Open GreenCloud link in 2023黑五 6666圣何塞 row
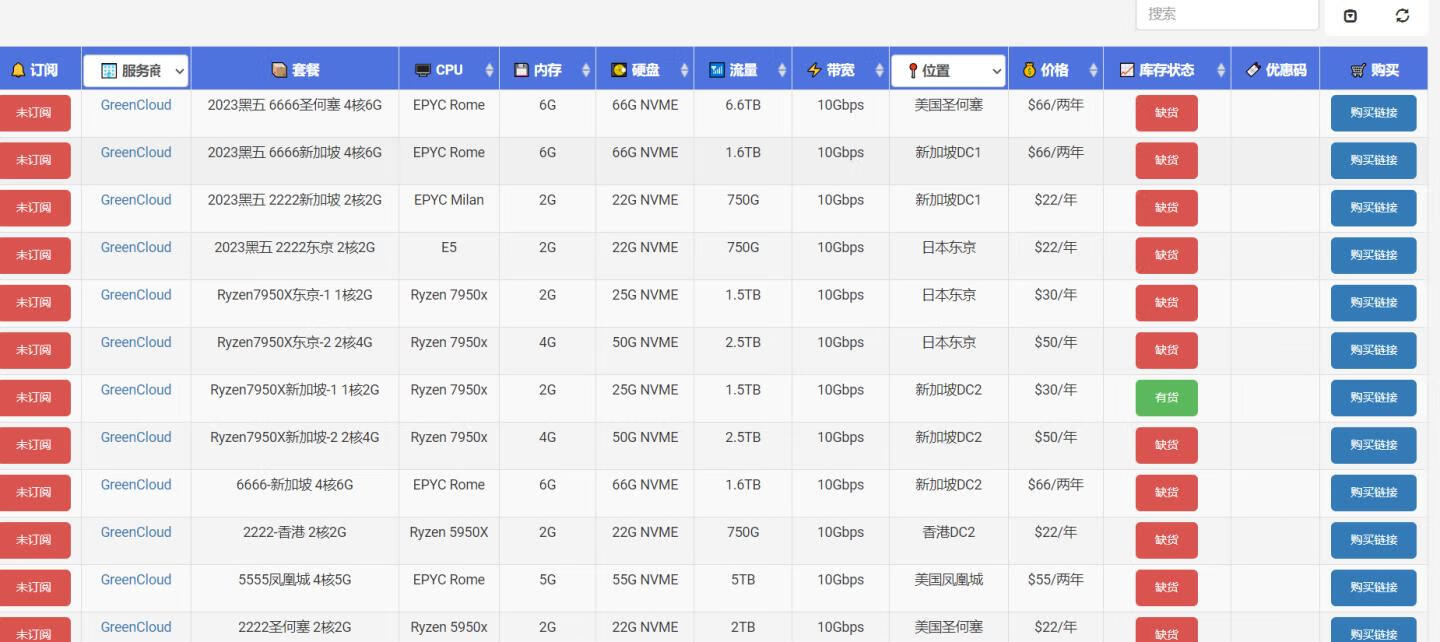Image resolution: width=1440 pixels, height=642 pixels. coord(136,105)
